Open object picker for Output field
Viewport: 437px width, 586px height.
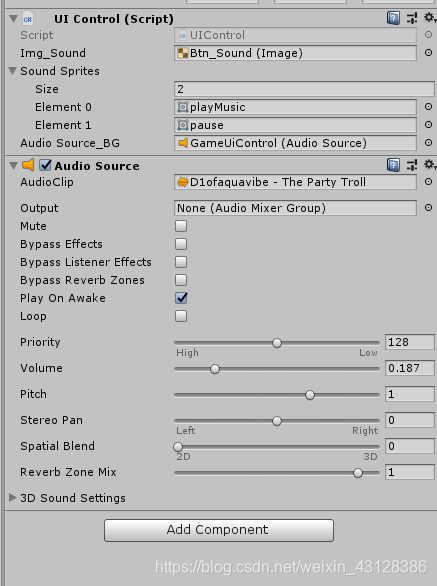[428, 208]
